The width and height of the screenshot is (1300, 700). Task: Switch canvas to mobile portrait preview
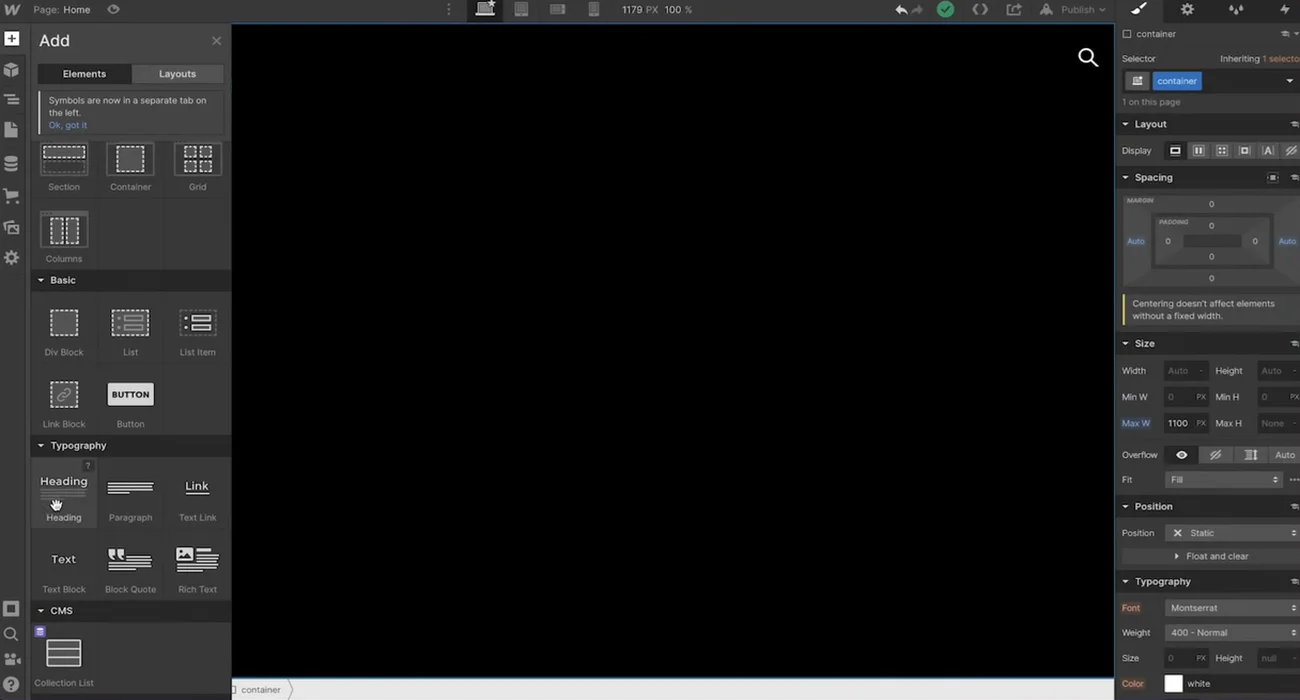coord(593,10)
